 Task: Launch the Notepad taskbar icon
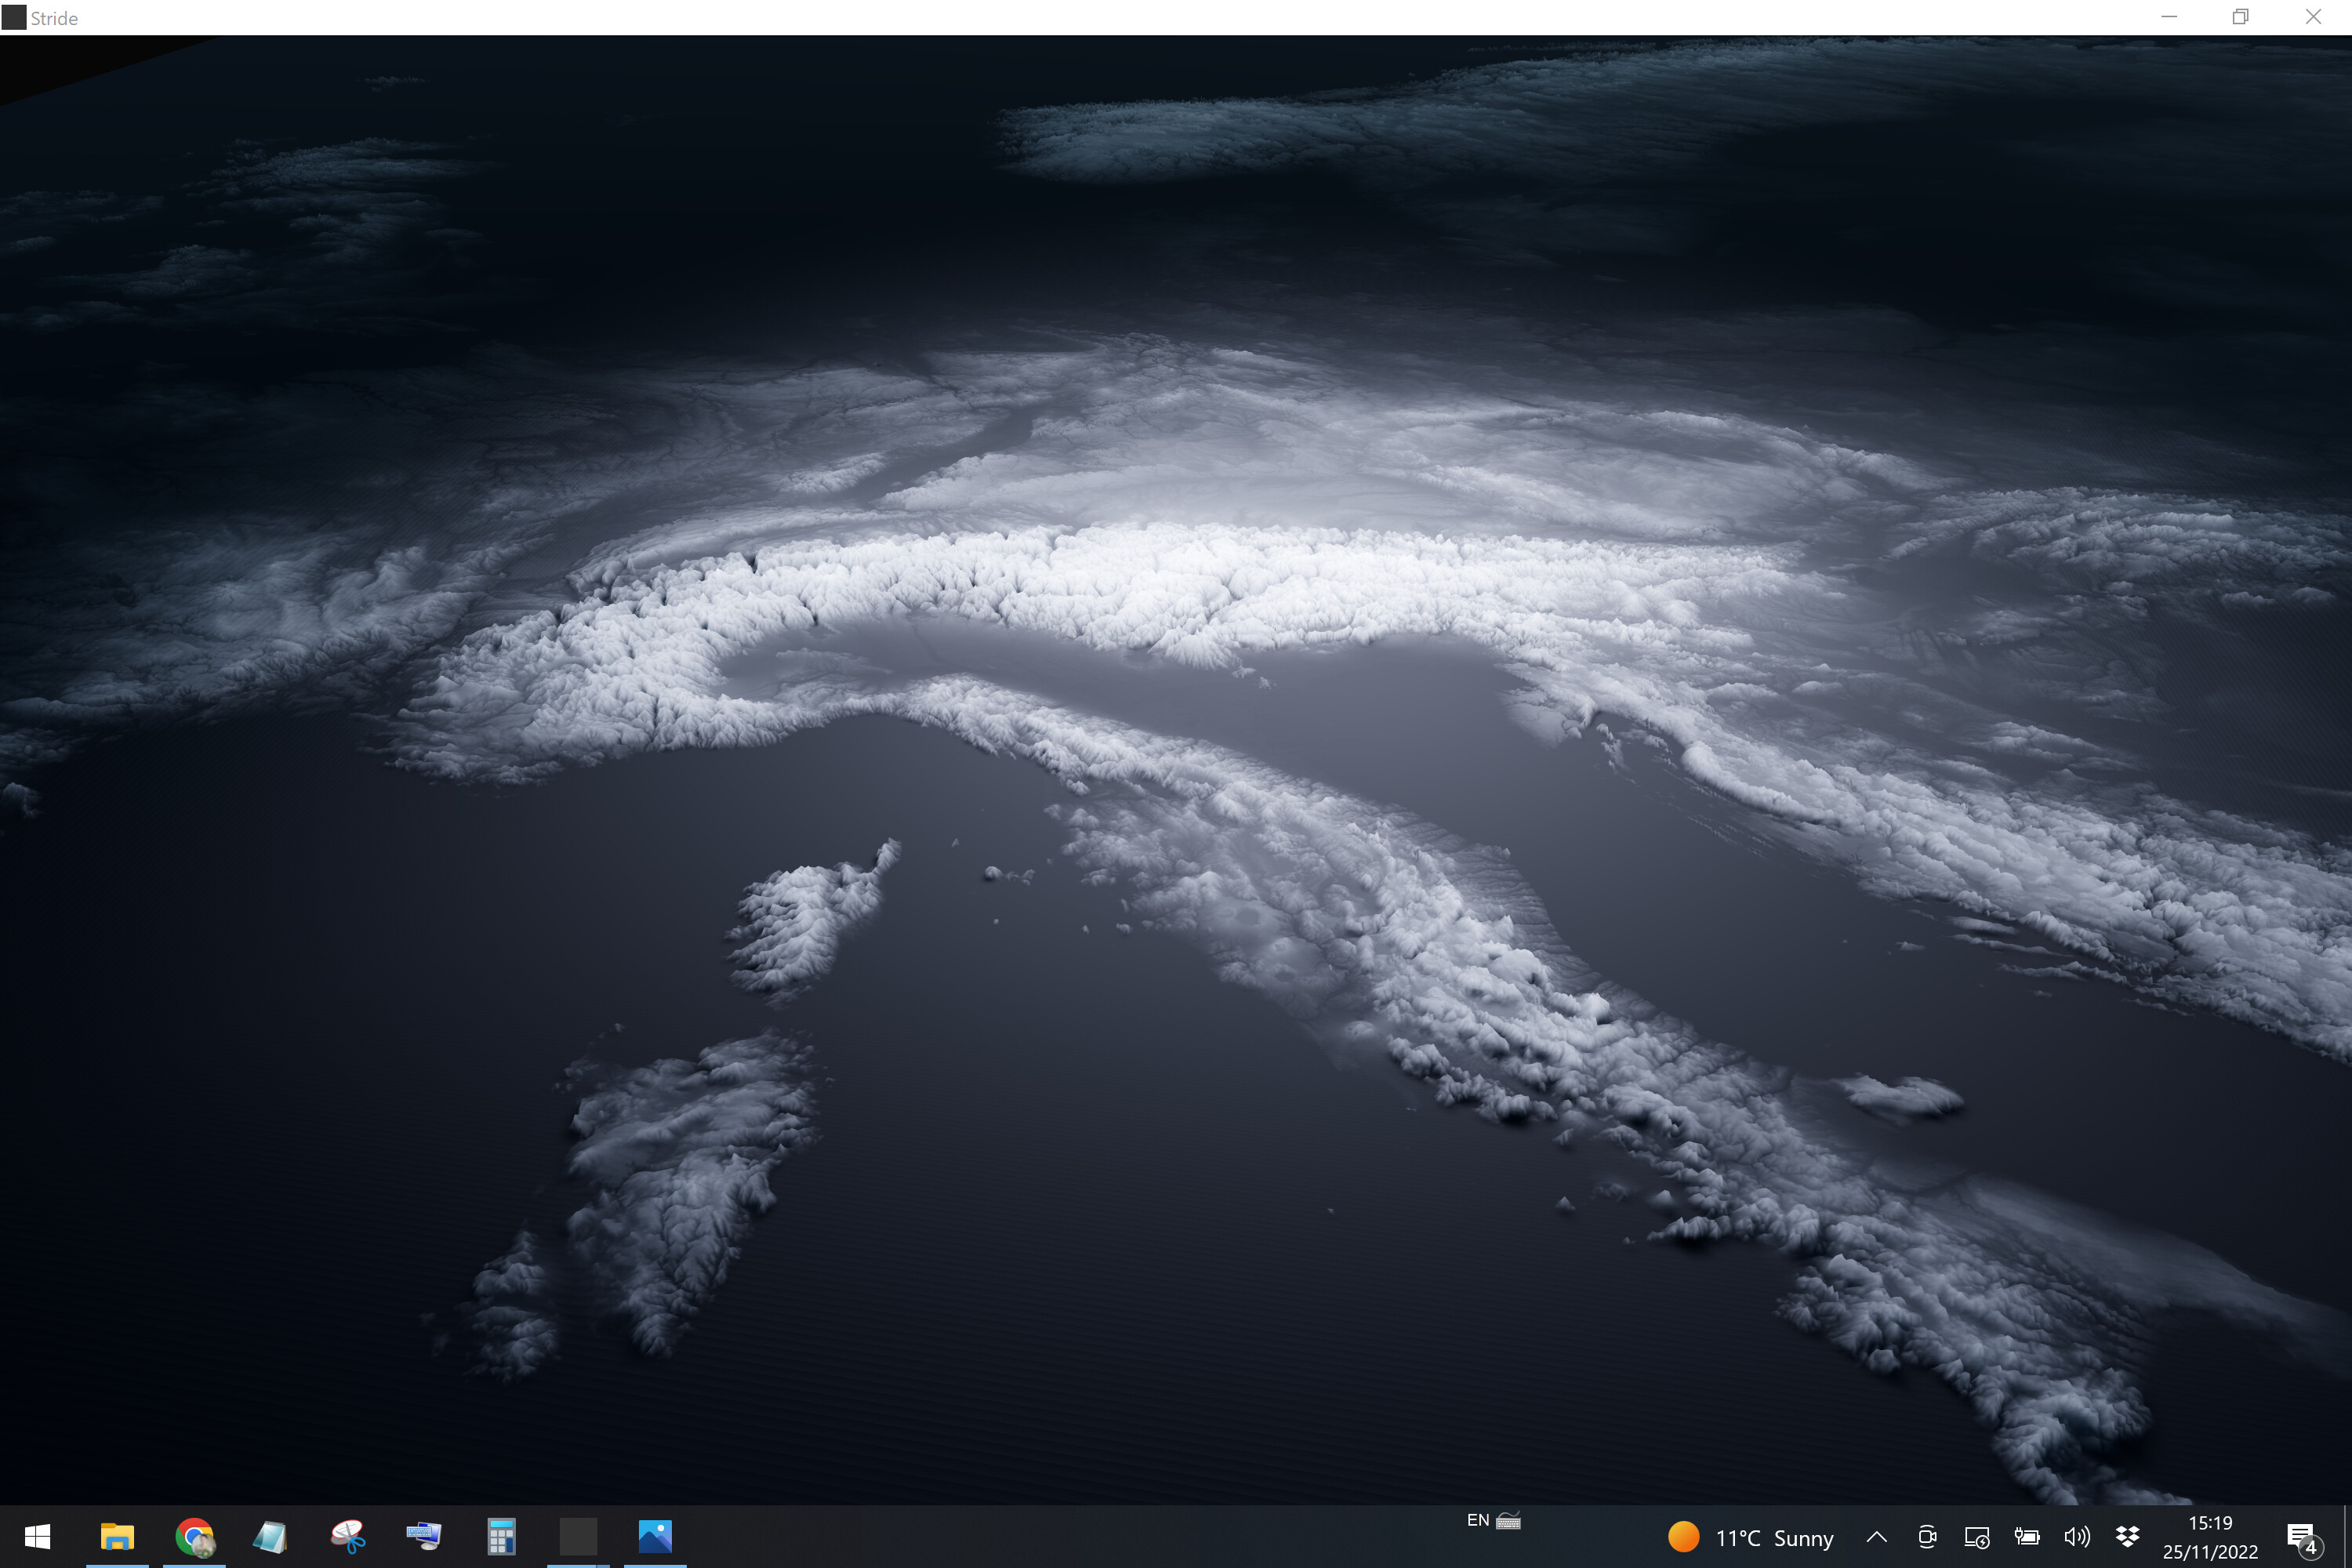pyautogui.click(x=270, y=1536)
